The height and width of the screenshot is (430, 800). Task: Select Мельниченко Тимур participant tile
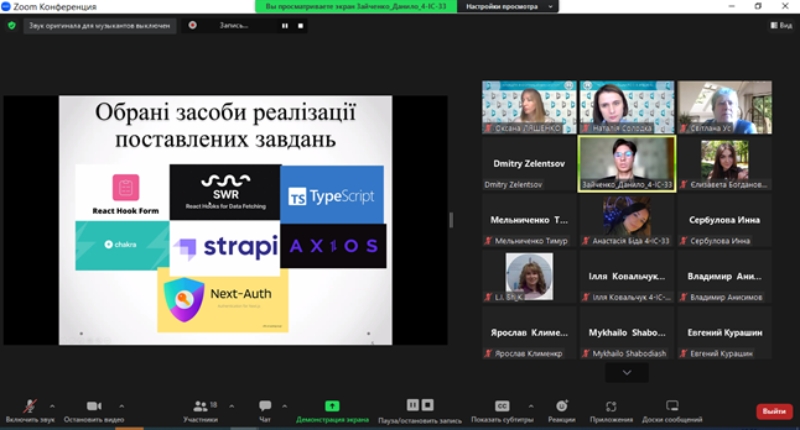tap(529, 220)
